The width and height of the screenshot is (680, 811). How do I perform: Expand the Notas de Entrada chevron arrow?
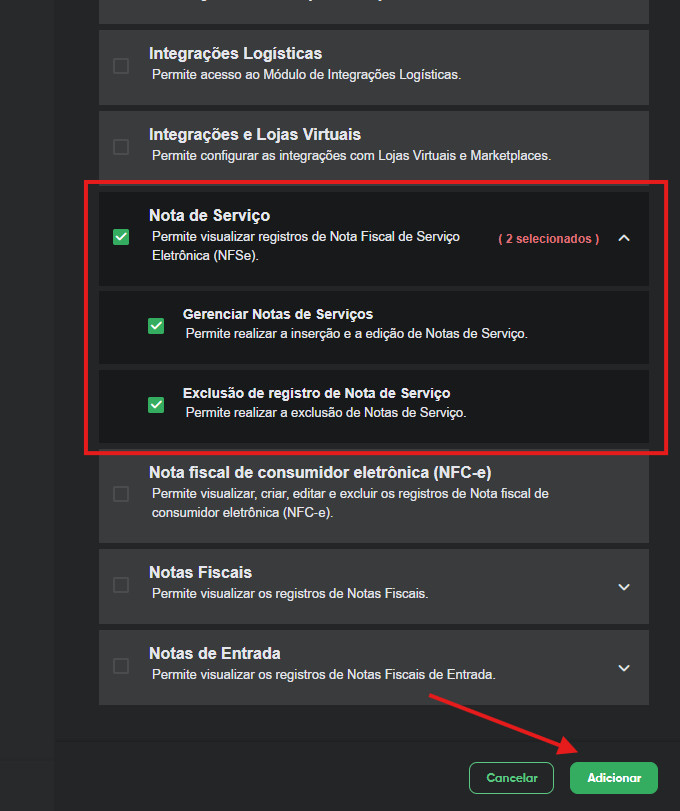624,668
